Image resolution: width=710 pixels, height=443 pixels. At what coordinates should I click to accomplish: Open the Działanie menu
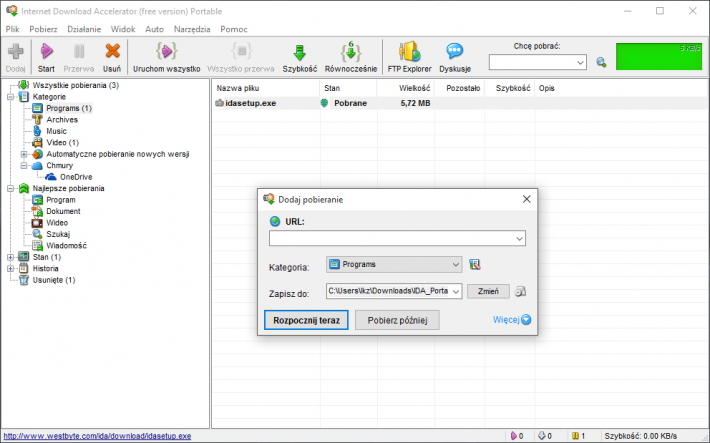(84, 29)
